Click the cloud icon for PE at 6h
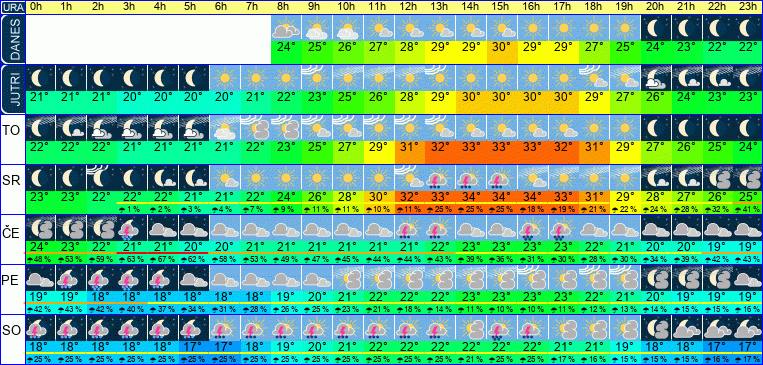Viewport: 763px width, 365px height. point(224,278)
